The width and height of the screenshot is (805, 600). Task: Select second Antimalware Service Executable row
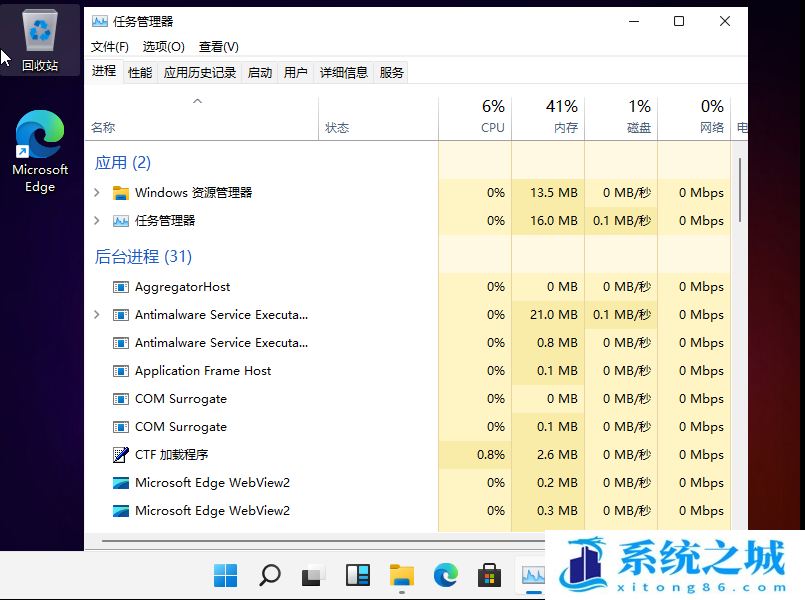tap(407, 343)
